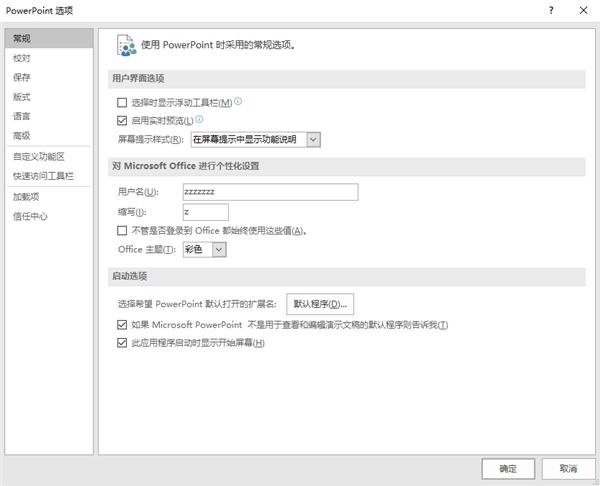Close the PowerPoint 选项 dialog
Viewport: 600px width, 486px height.
(583, 11)
